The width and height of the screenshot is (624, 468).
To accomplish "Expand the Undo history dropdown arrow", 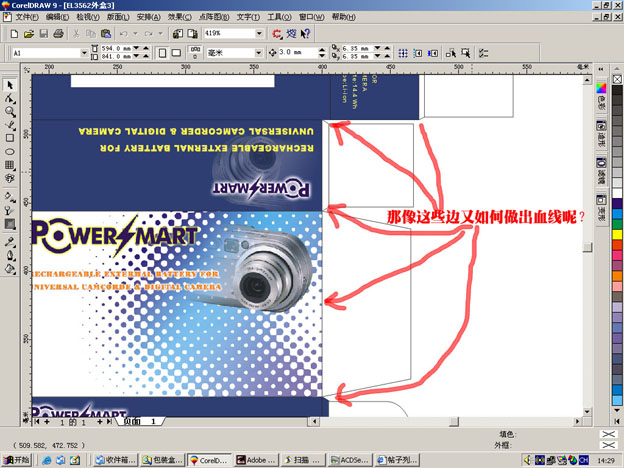I will (x=135, y=34).
